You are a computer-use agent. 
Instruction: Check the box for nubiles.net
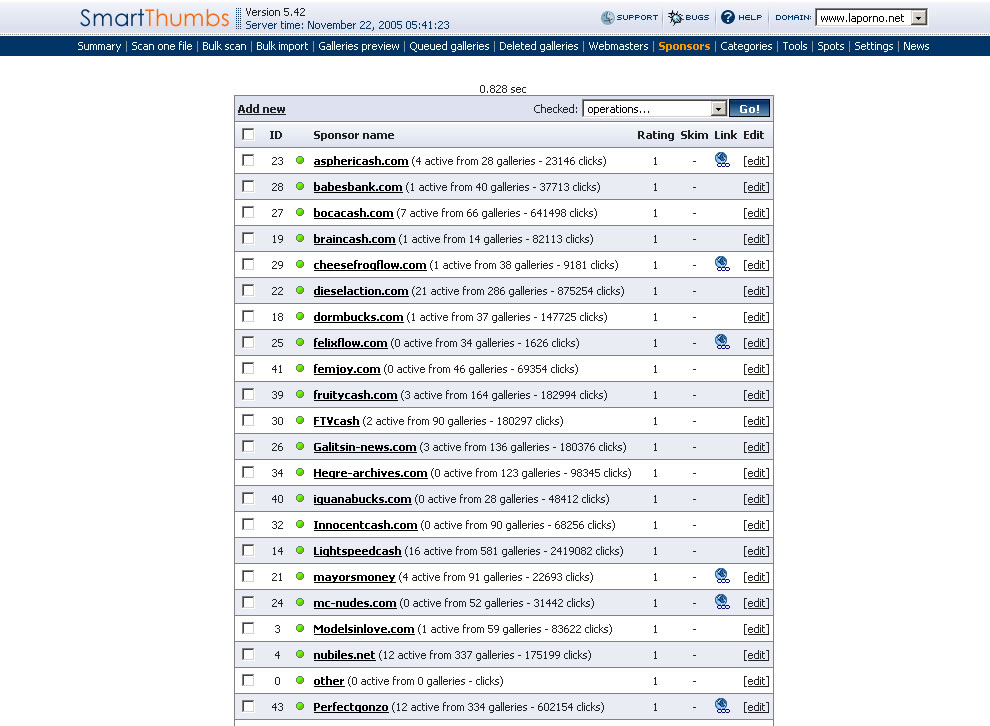tap(248, 654)
